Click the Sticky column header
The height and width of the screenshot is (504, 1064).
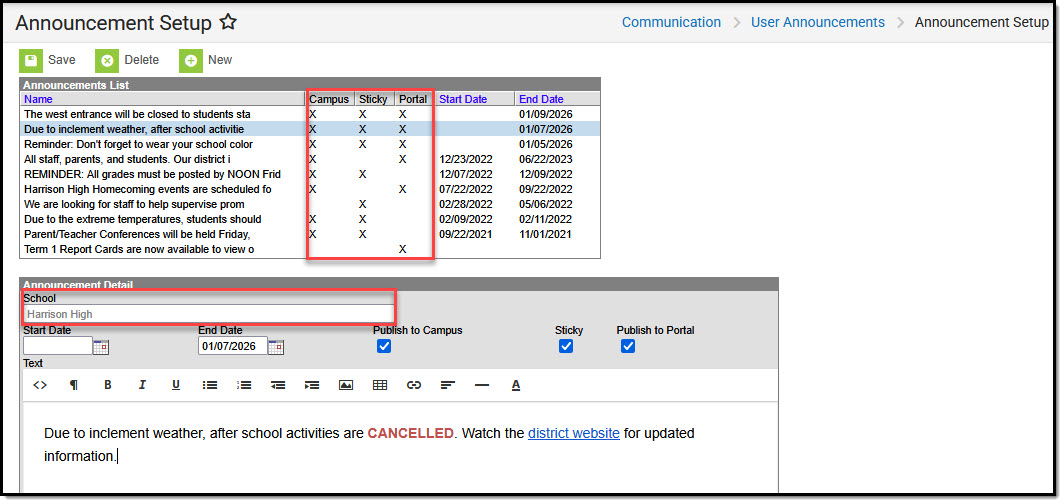point(373,99)
